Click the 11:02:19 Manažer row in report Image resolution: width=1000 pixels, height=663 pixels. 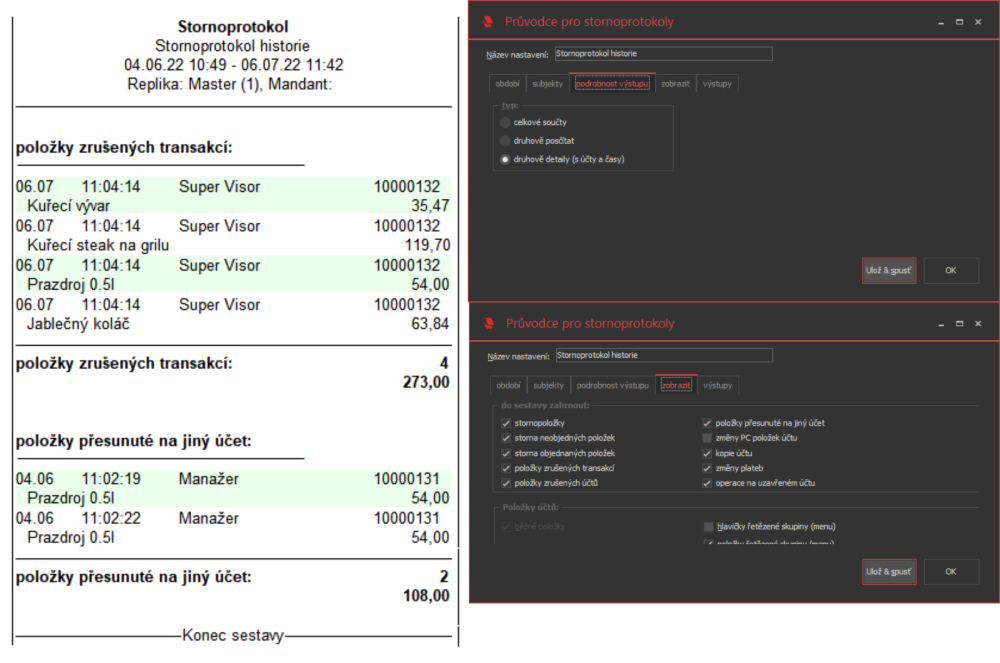click(x=233, y=479)
